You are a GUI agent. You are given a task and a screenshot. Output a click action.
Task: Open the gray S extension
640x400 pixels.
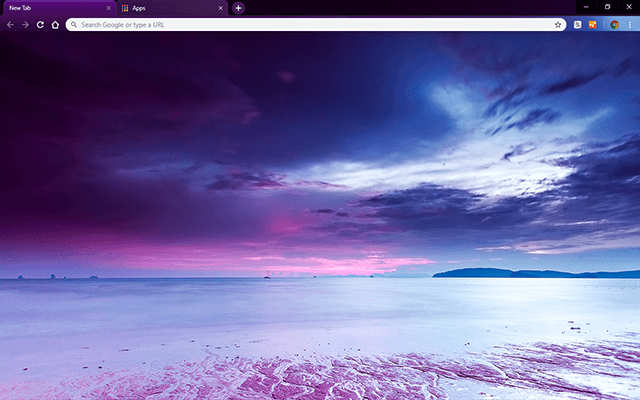579,24
